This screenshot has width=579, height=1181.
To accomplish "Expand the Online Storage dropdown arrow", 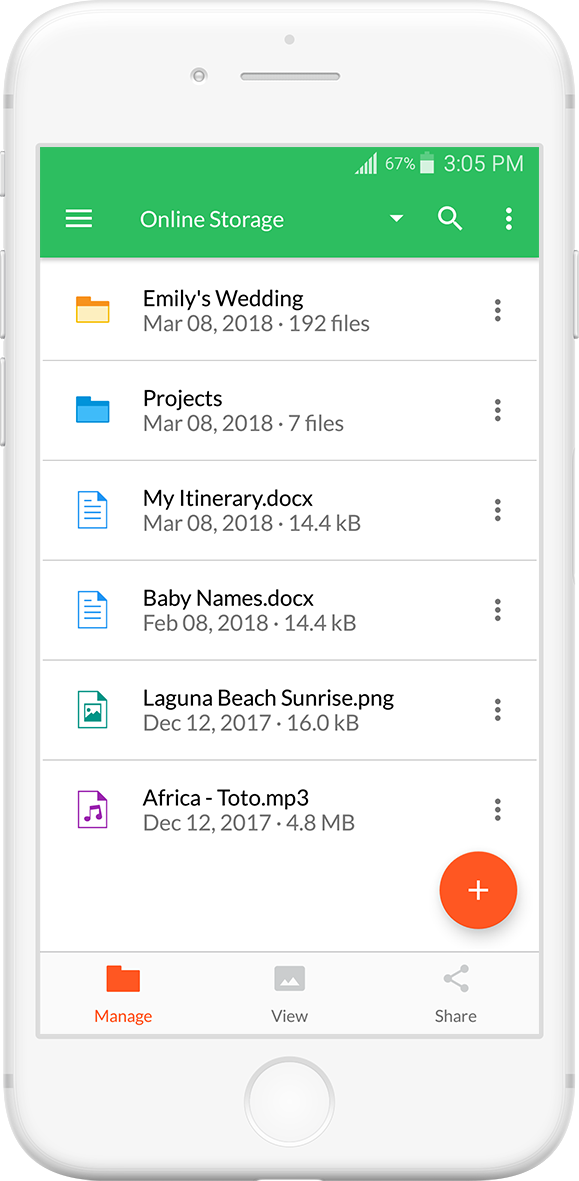I will click(x=396, y=219).
